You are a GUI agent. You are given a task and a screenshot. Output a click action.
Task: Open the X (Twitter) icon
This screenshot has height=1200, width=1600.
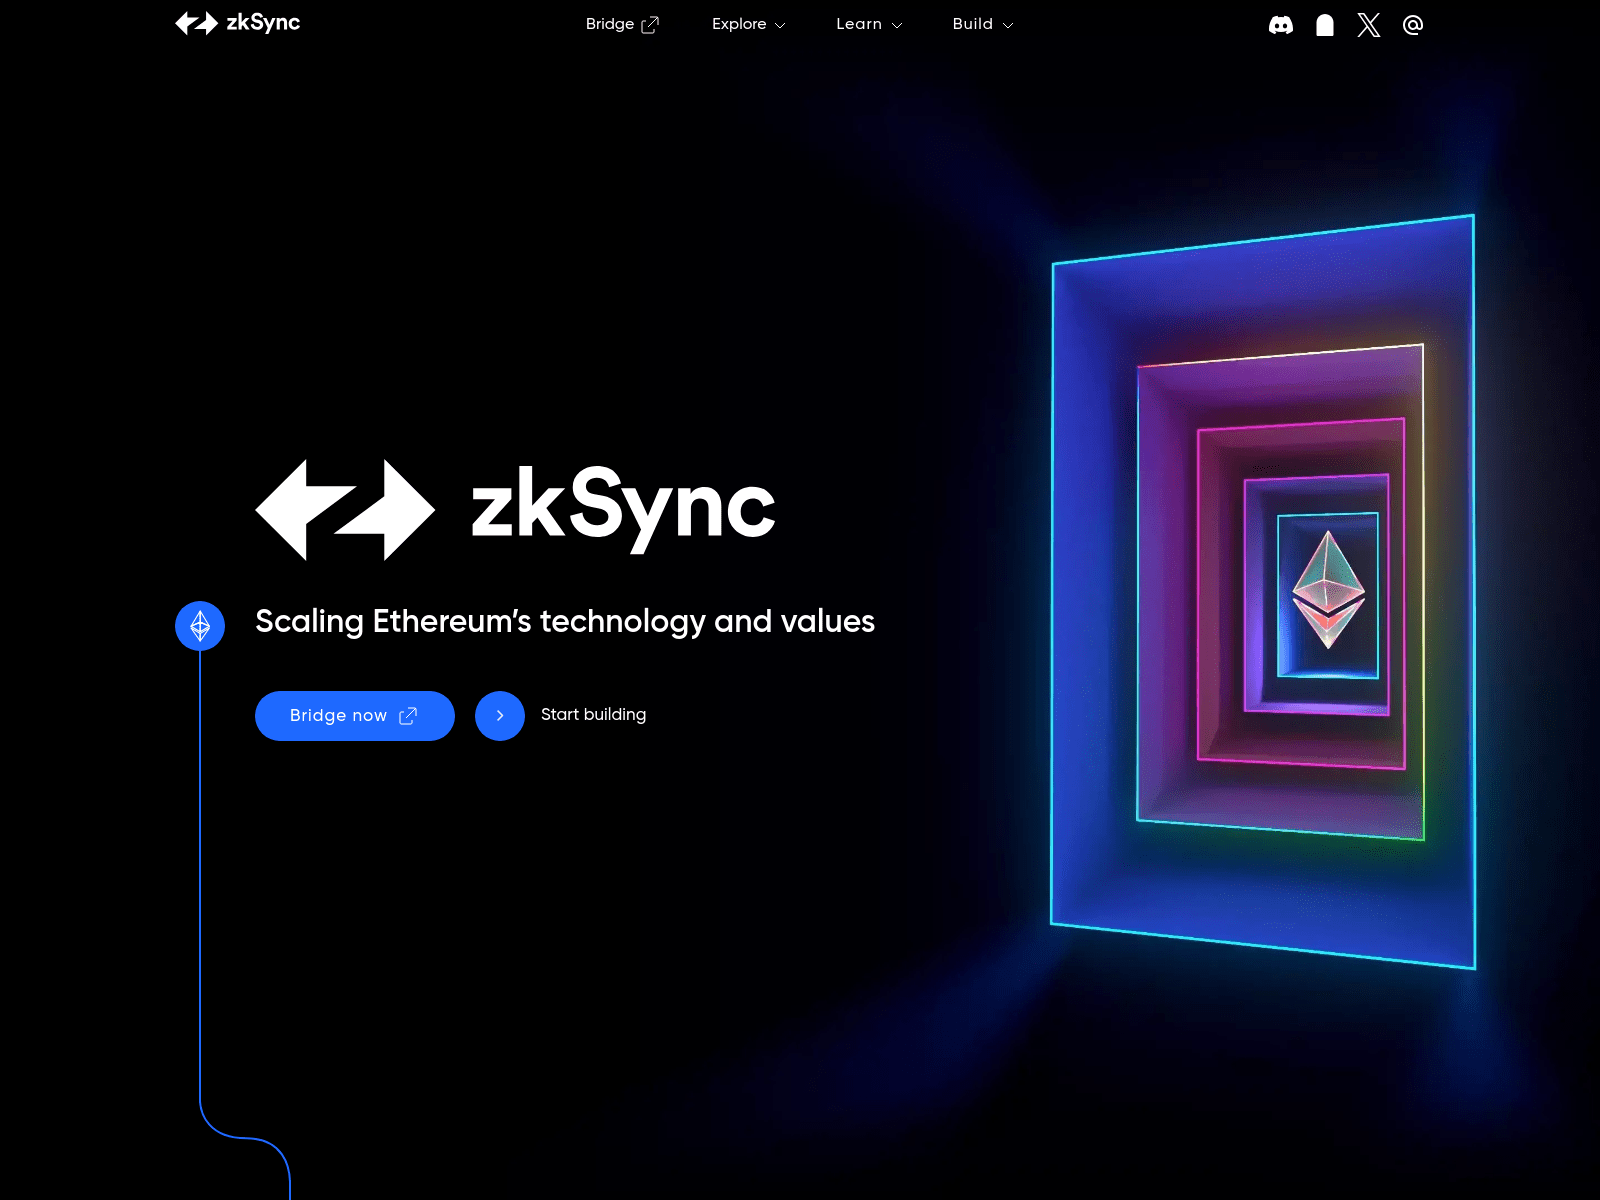[1369, 25]
